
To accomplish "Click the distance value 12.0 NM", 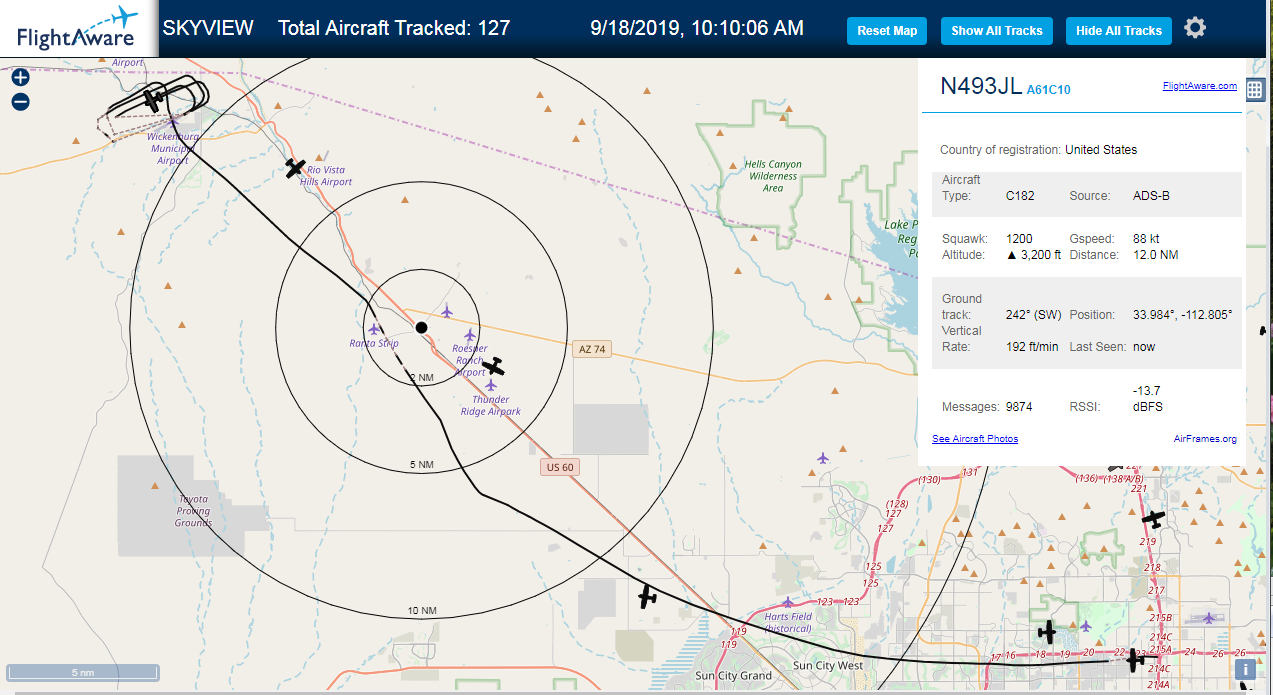I will [x=1157, y=255].
